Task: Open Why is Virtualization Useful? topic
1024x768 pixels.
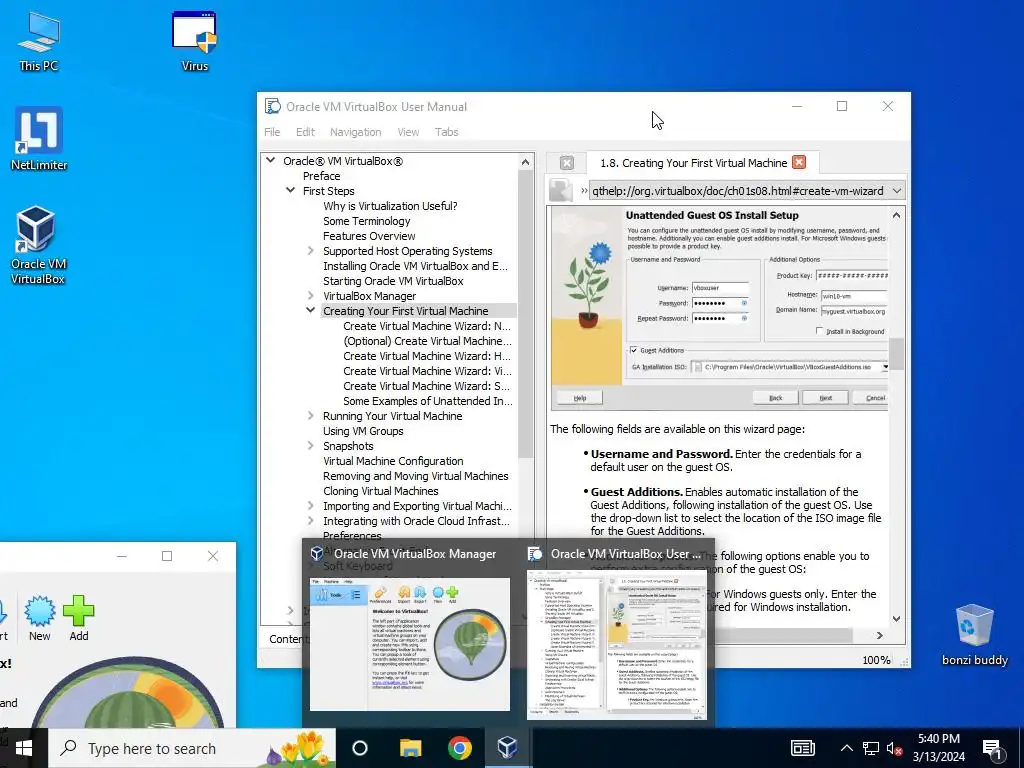Action: click(390, 206)
